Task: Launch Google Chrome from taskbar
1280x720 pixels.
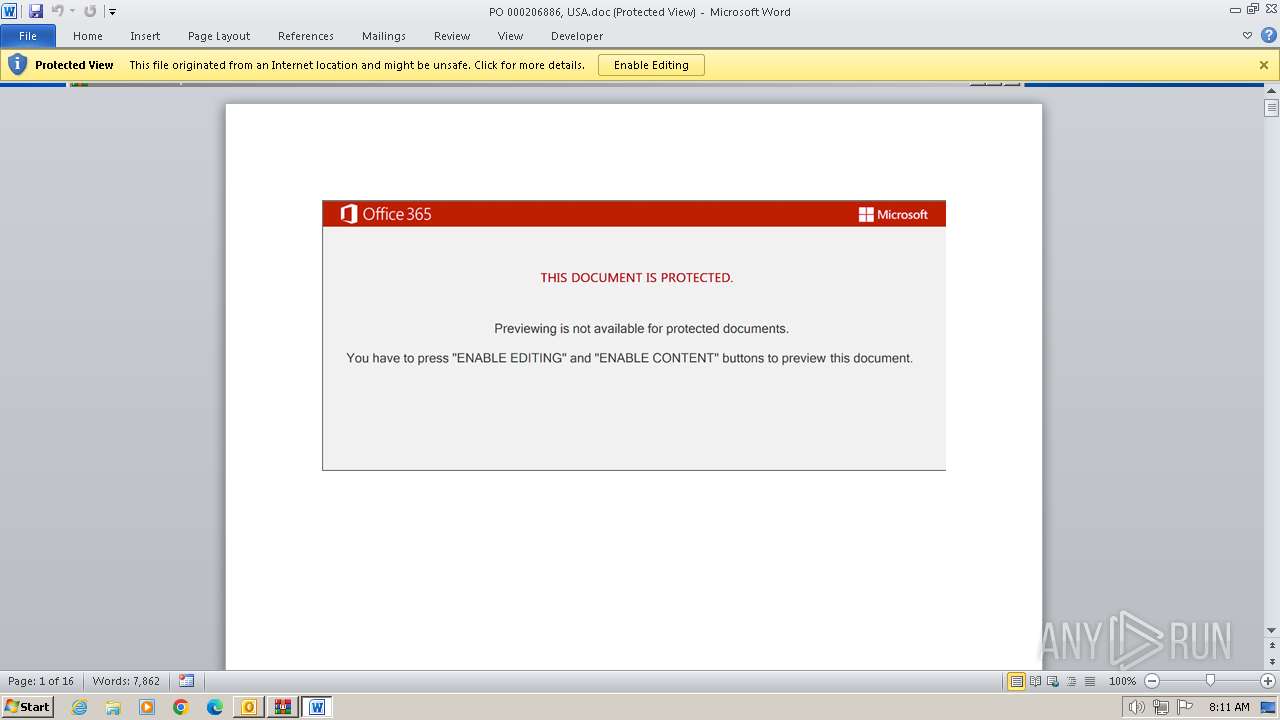Action: point(181,707)
